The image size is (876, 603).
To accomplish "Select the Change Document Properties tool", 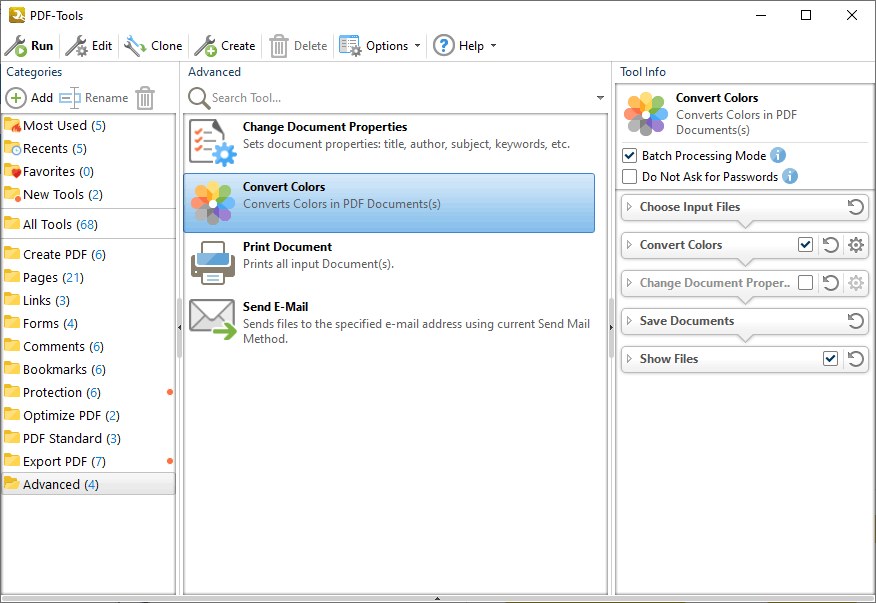I will pos(389,143).
